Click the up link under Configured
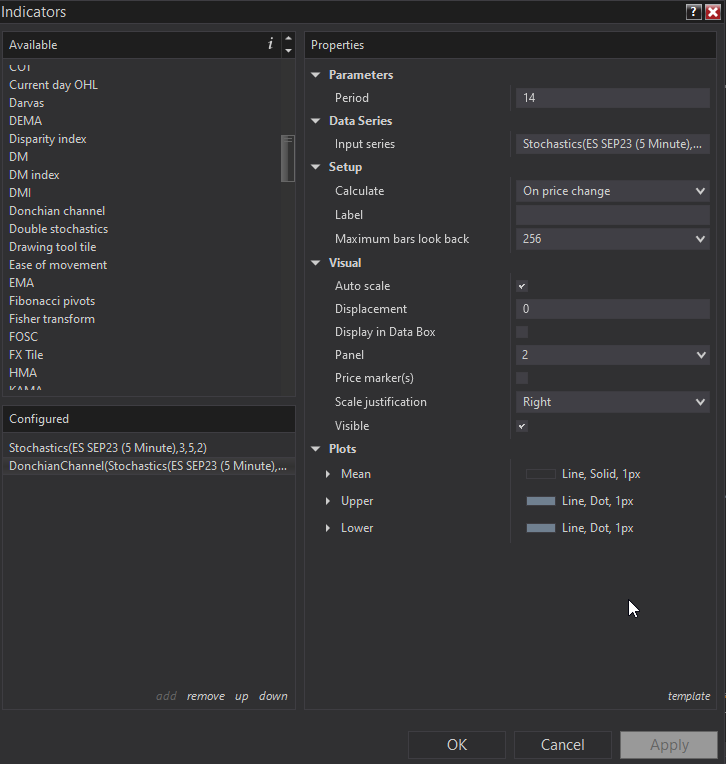The image size is (726, 764). click(x=242, y=696)
